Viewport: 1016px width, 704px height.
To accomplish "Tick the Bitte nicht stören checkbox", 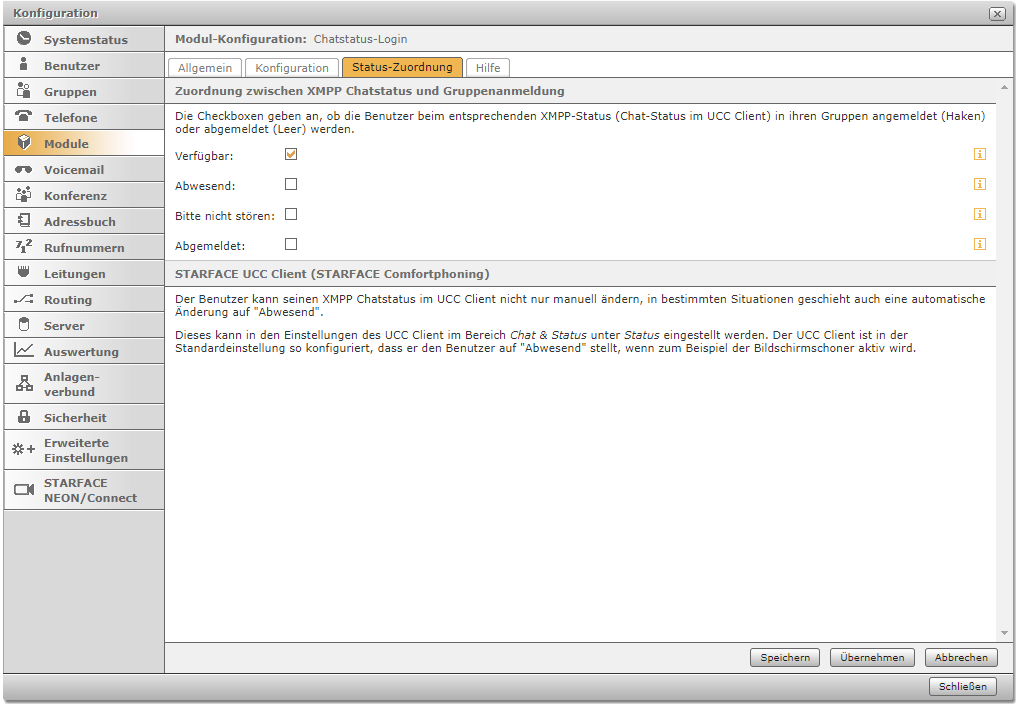I will point(291,214).
